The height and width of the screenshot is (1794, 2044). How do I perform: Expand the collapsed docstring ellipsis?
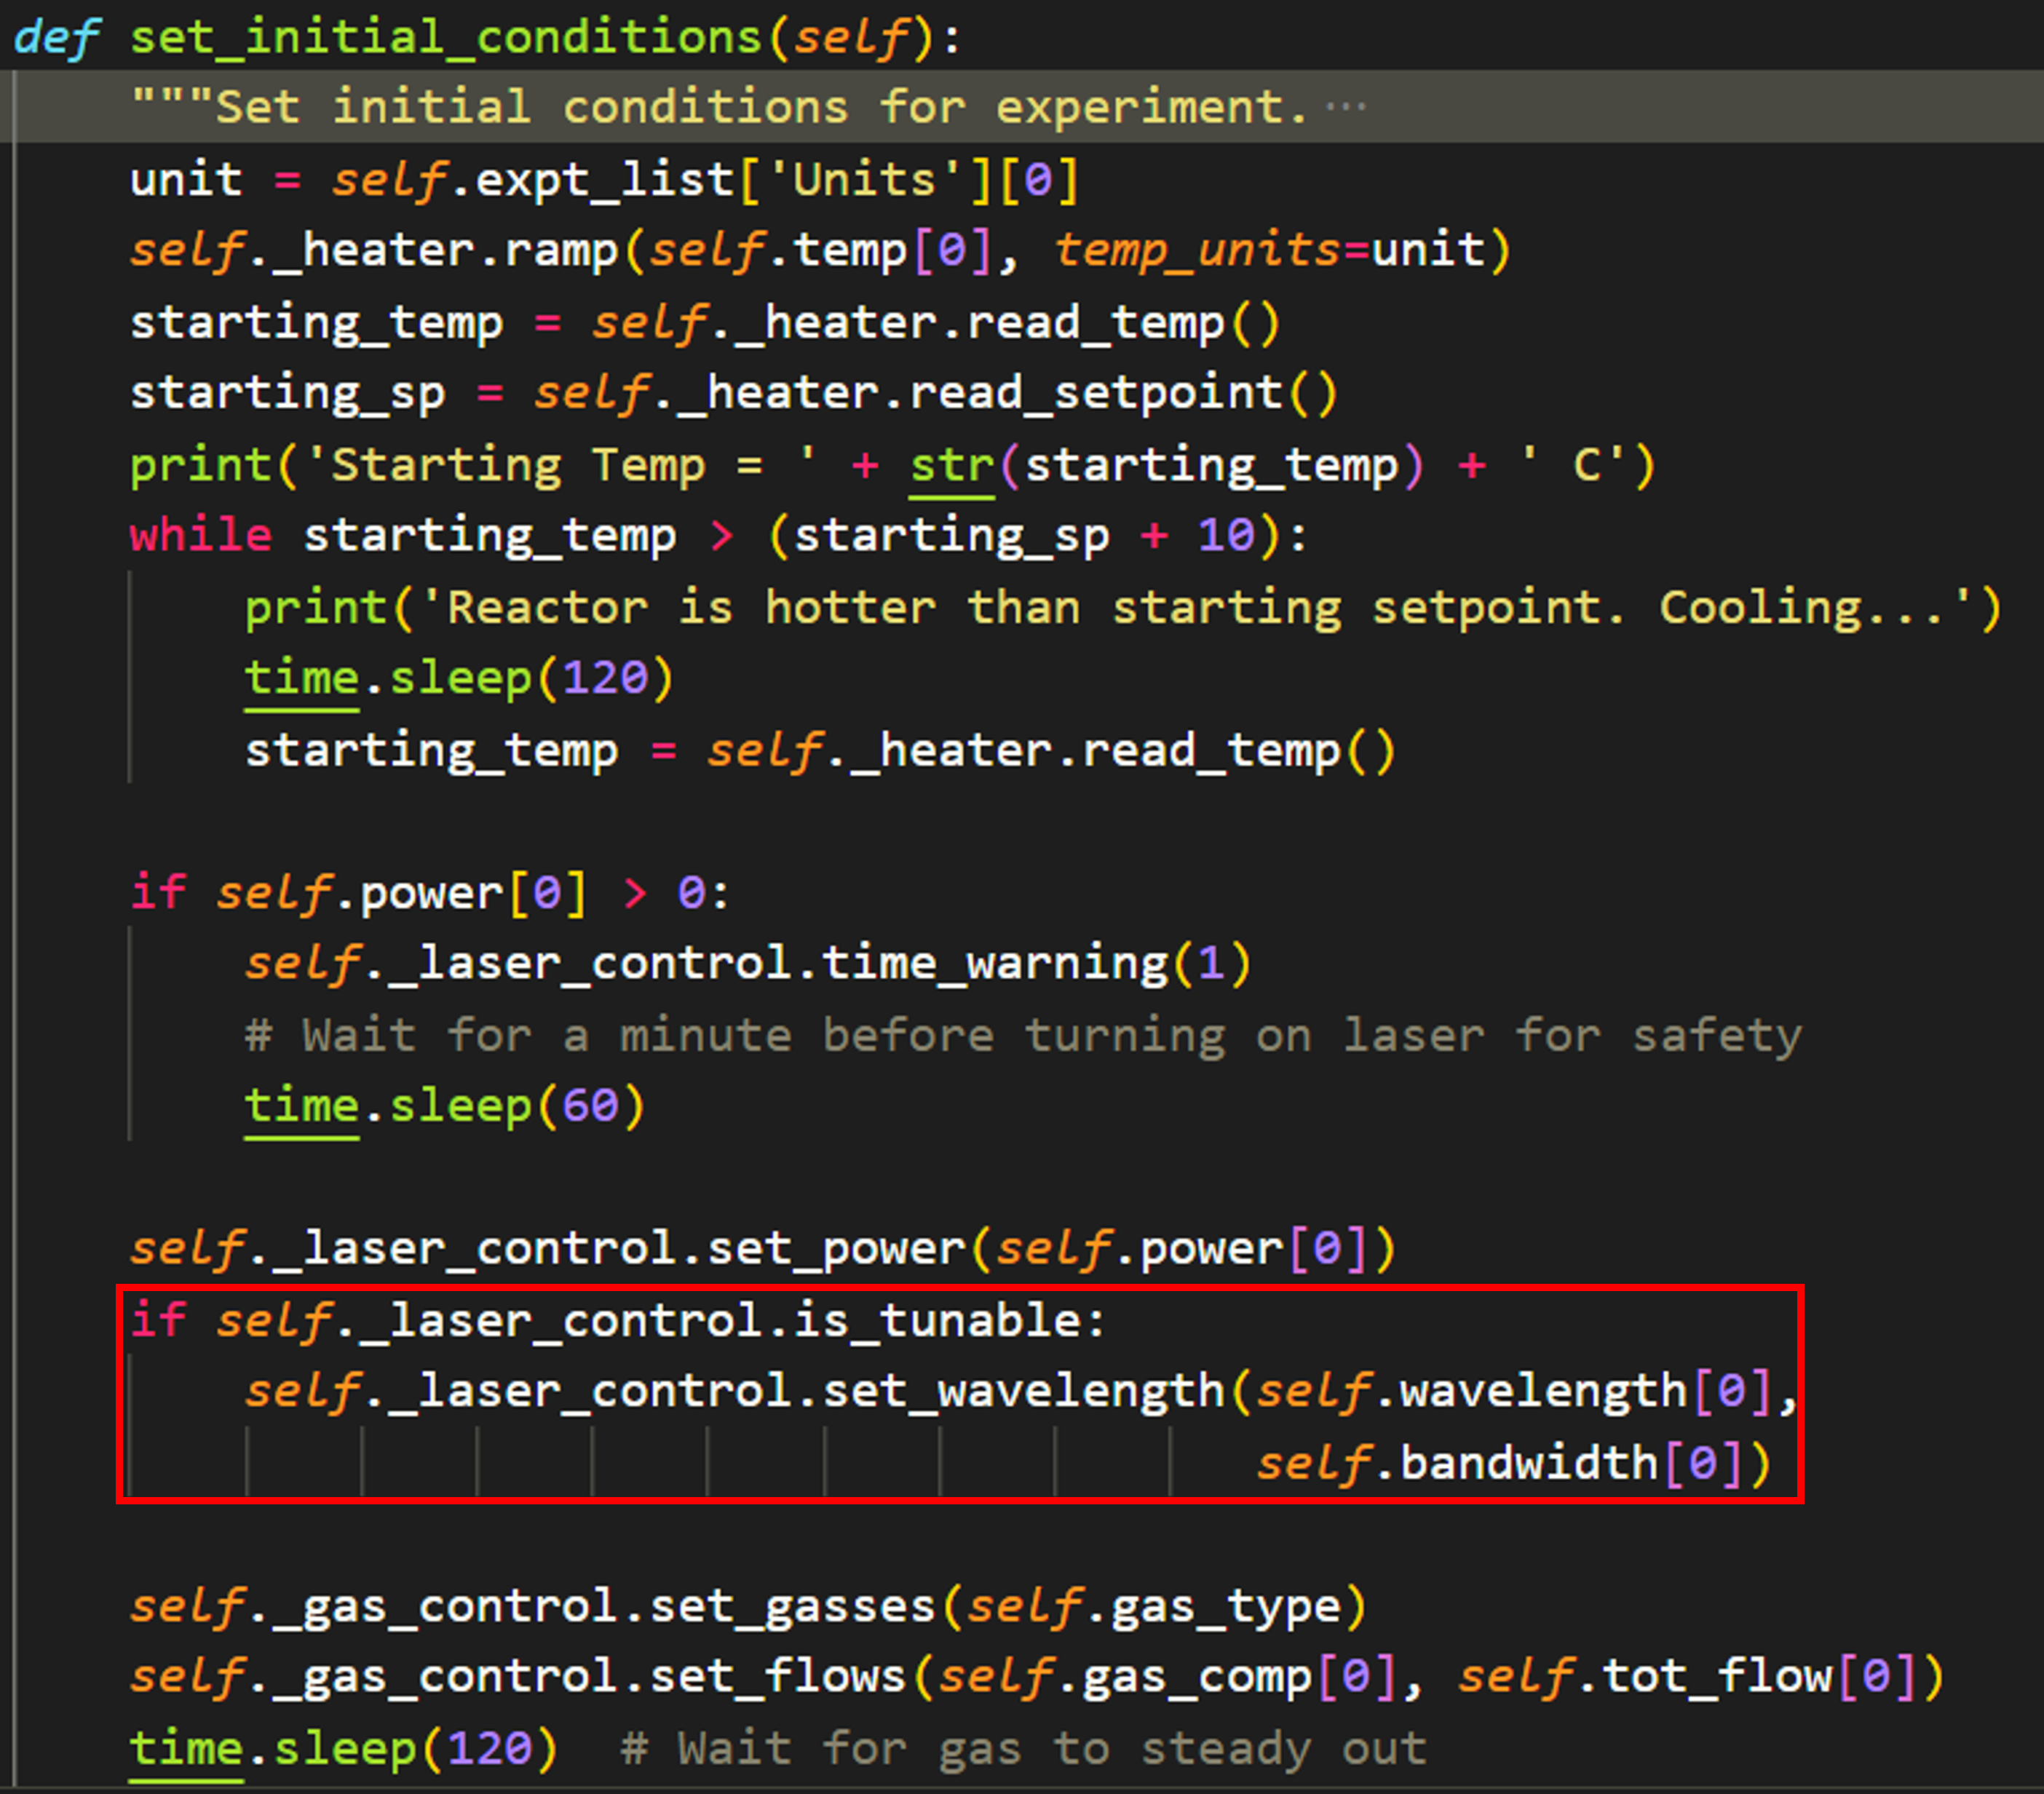click(x=1346, y=107)
